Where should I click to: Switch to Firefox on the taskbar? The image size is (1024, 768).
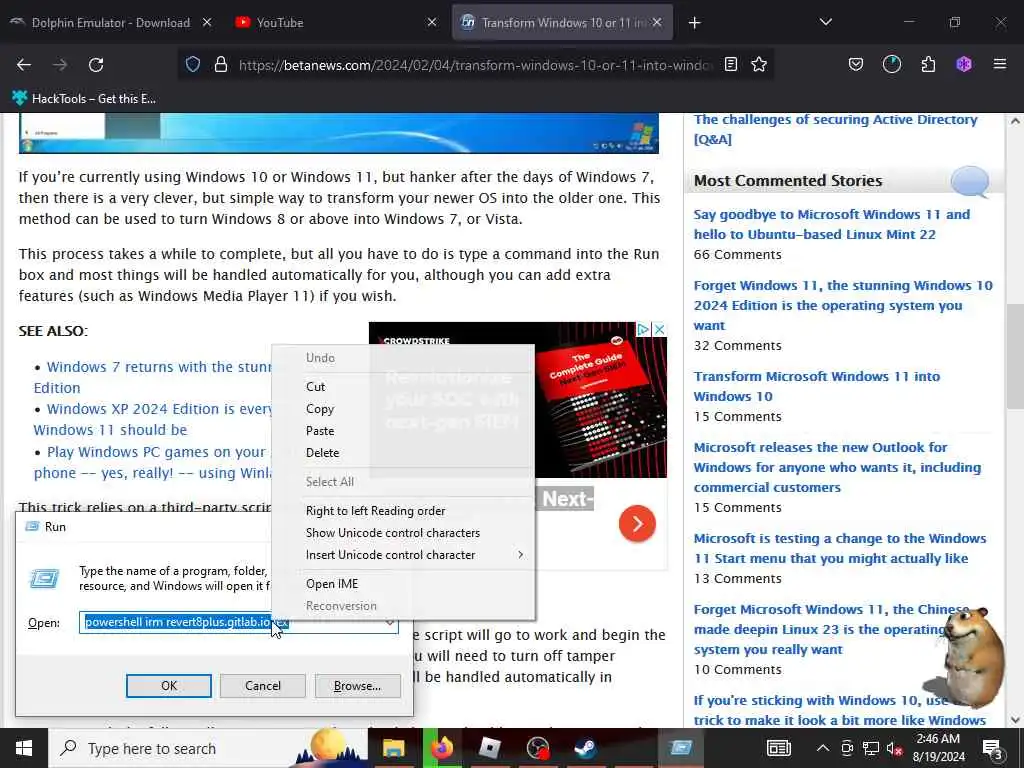point(441,748)
